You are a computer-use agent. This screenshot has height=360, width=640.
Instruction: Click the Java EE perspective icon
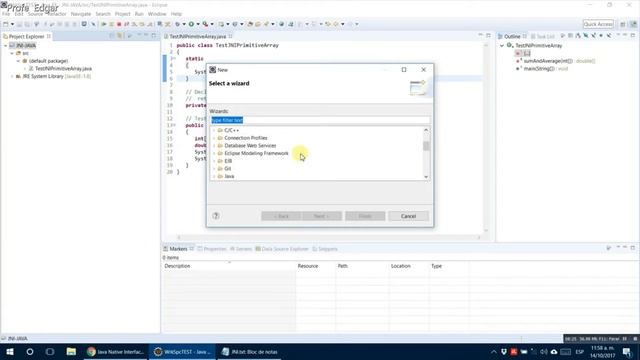(633, 24)
